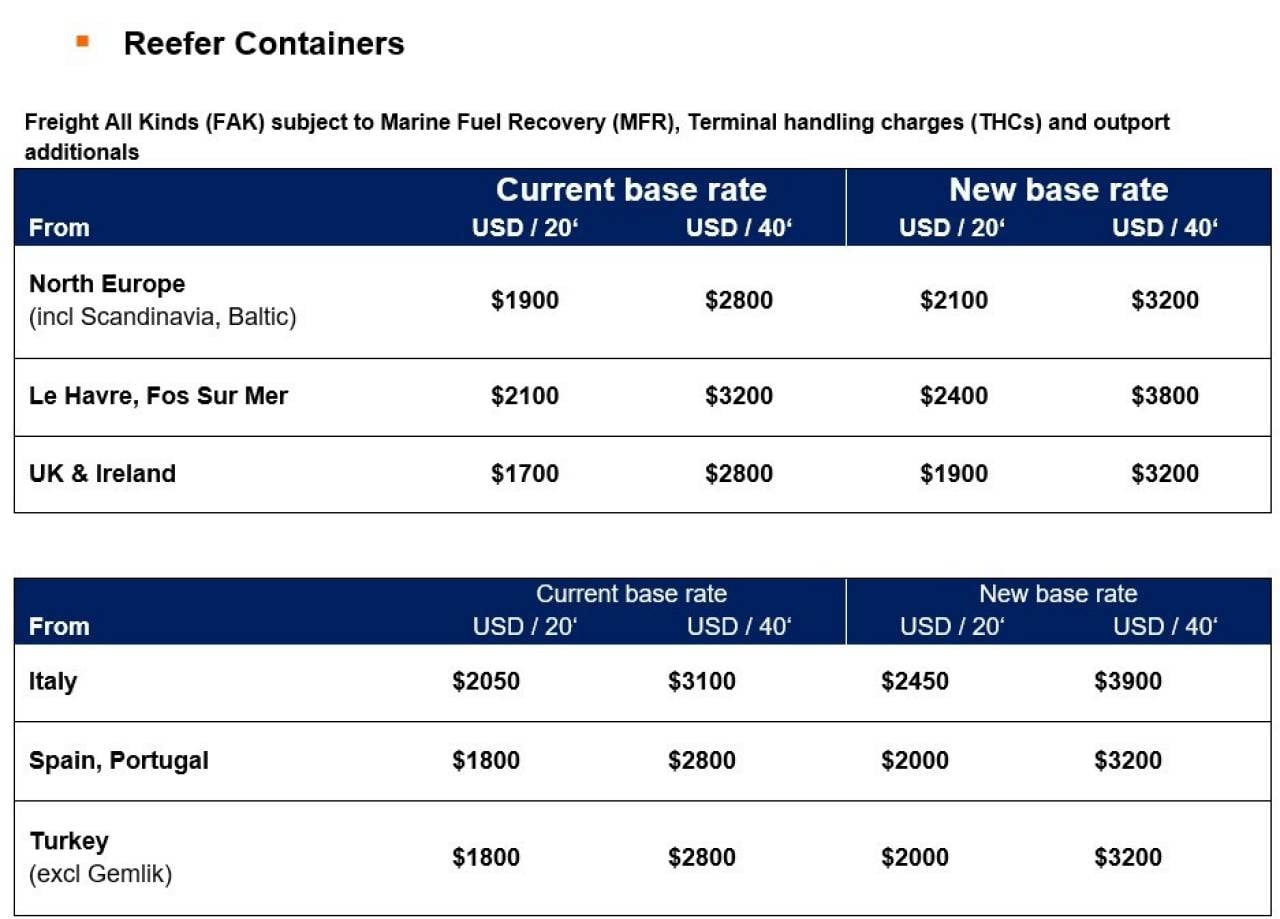Select the Turkey row label
Screen dimensions: 1280x919
pyautogui.click(x=69, y=840)
